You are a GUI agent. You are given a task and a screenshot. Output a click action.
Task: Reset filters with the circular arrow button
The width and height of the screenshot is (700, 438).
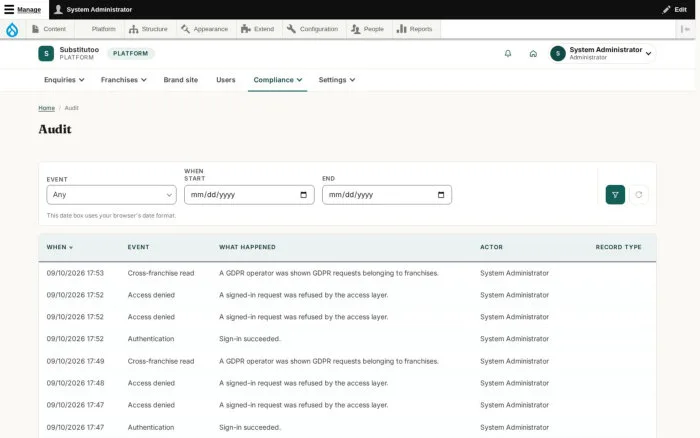[639, 195]
